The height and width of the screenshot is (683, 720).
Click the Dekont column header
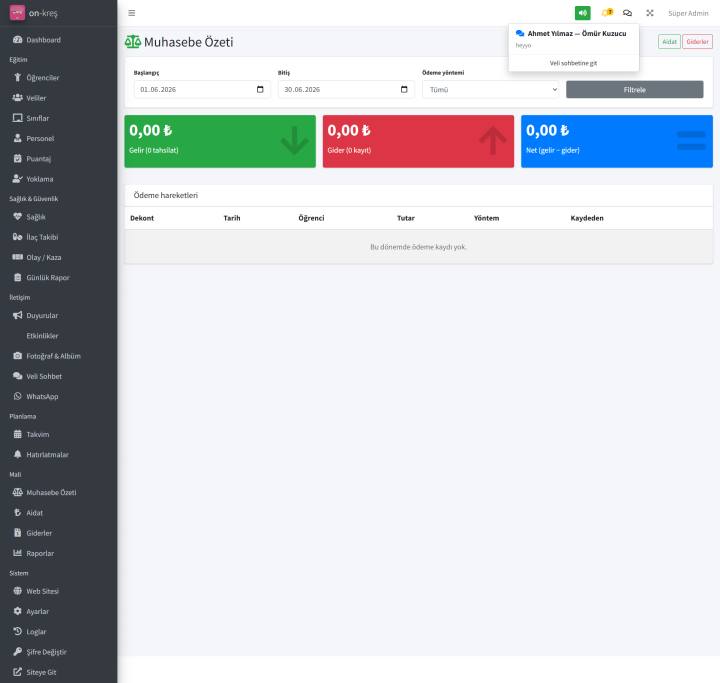pos(142,218)
